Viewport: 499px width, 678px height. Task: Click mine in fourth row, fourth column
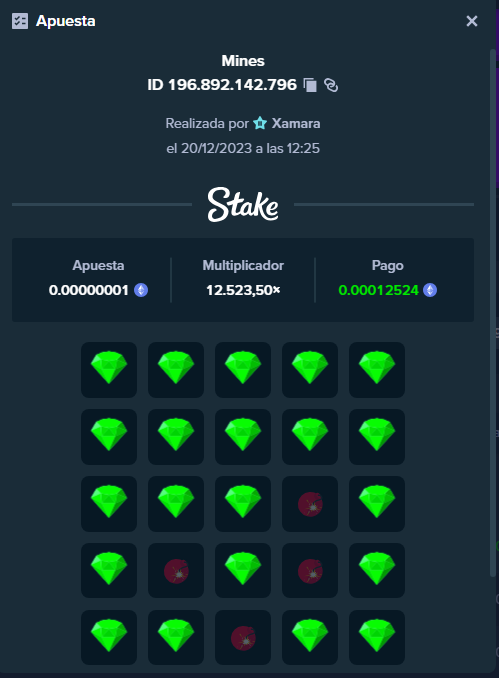pyautogui.click(x=310, y=571)
